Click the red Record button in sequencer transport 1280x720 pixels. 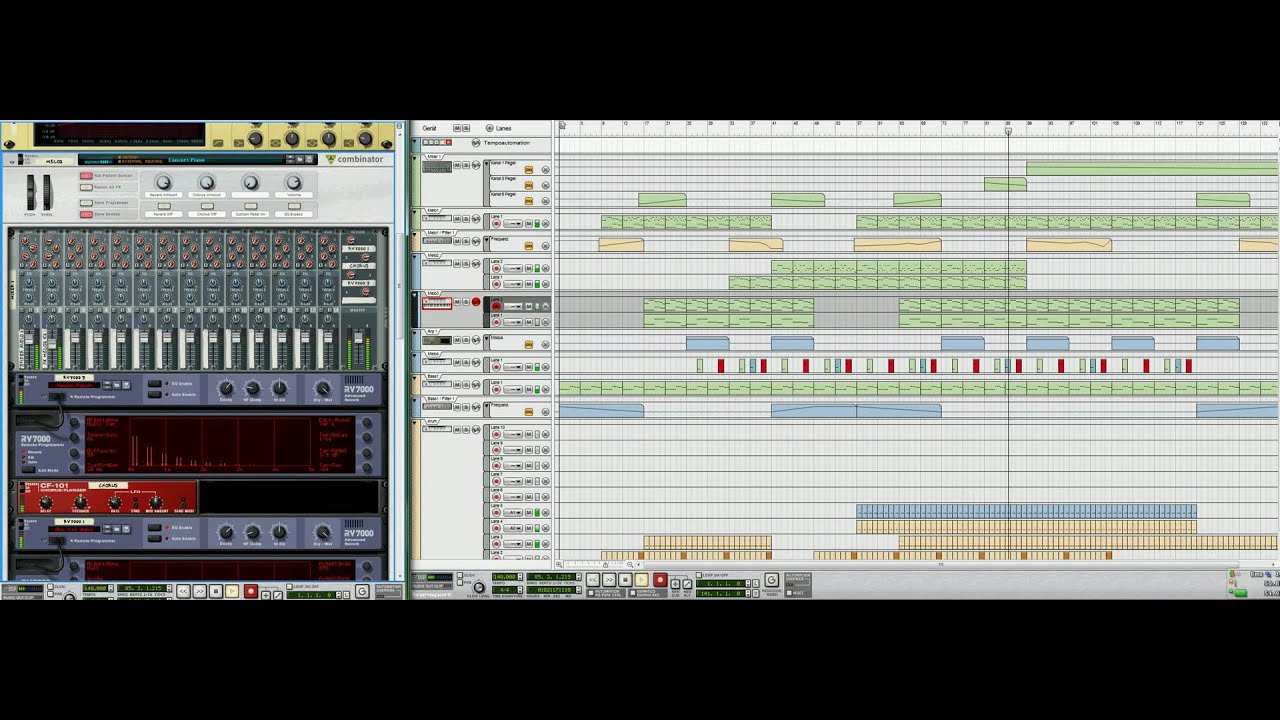(x=660, y=579)
